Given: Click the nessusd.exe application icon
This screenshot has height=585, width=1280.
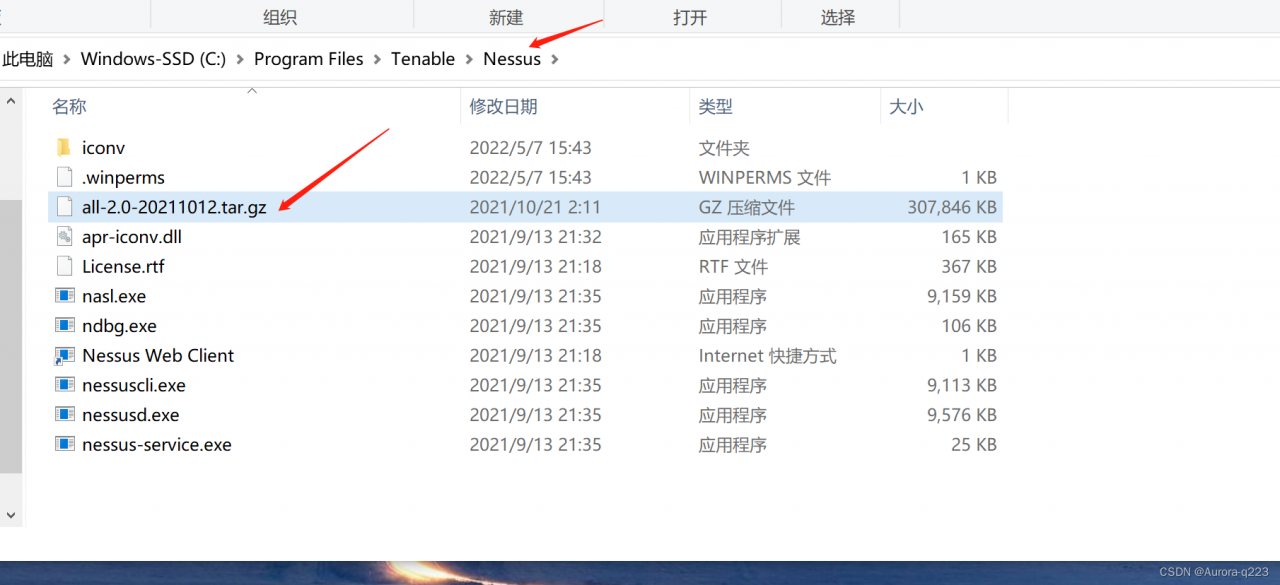Looking at the screenshot, I should click(65, 415).
